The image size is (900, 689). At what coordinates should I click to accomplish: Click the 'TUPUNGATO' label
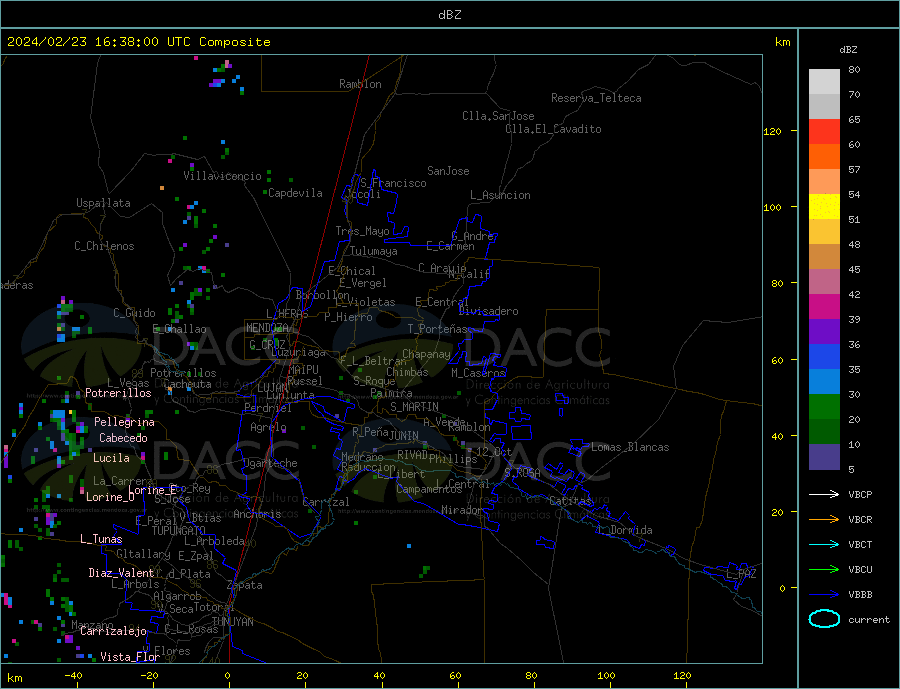point(179,531)
